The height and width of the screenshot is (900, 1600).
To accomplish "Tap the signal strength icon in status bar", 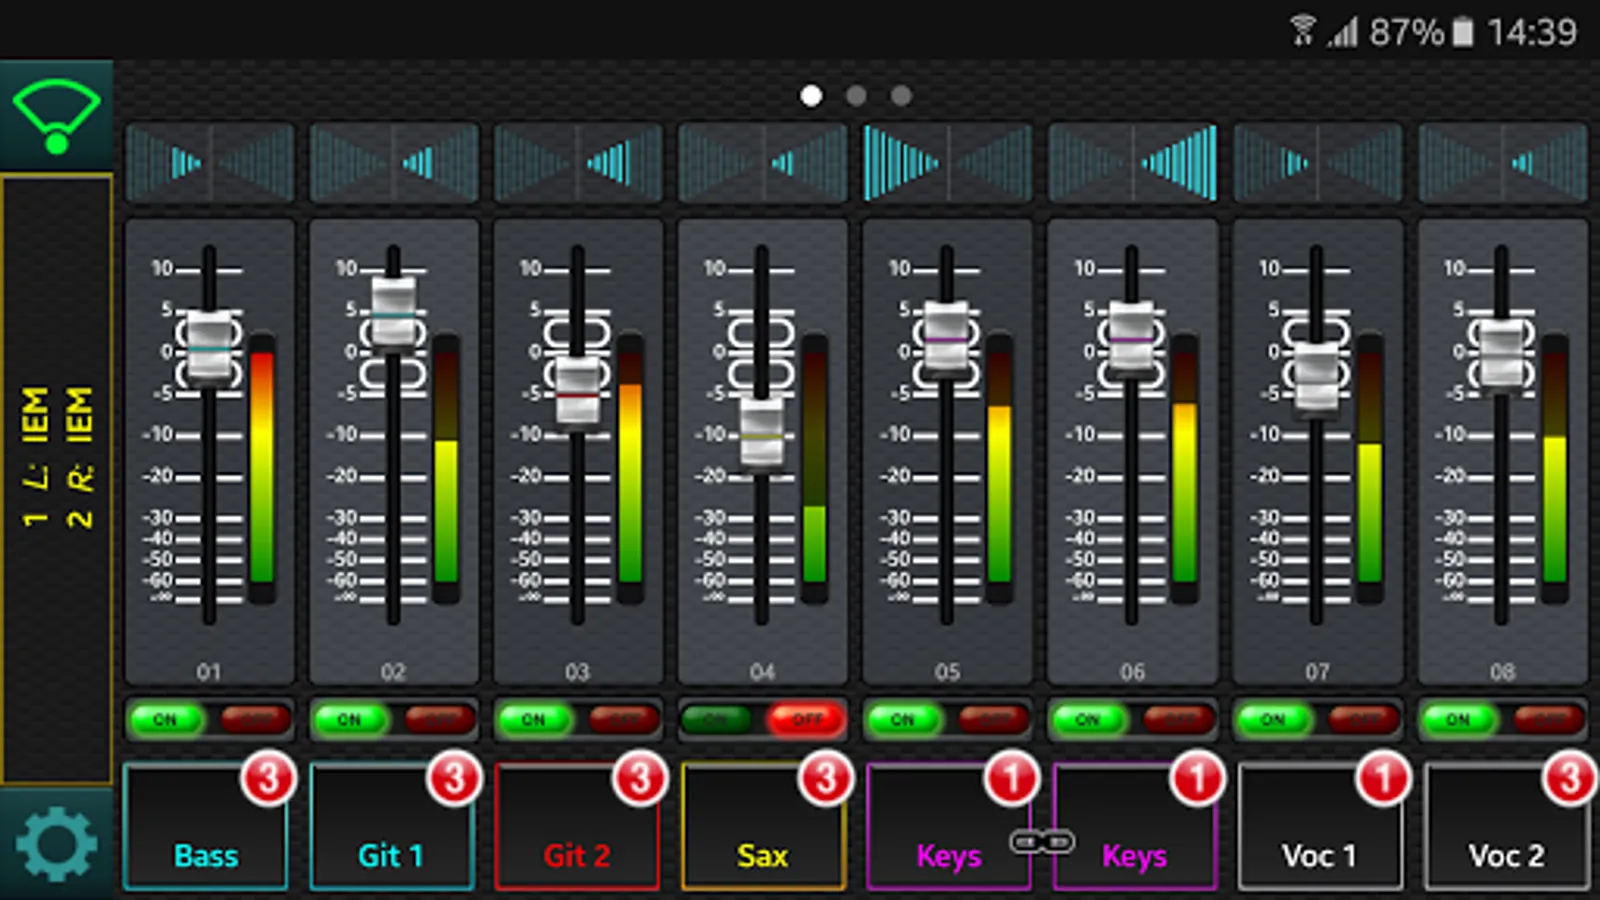I will (1343, 32).
